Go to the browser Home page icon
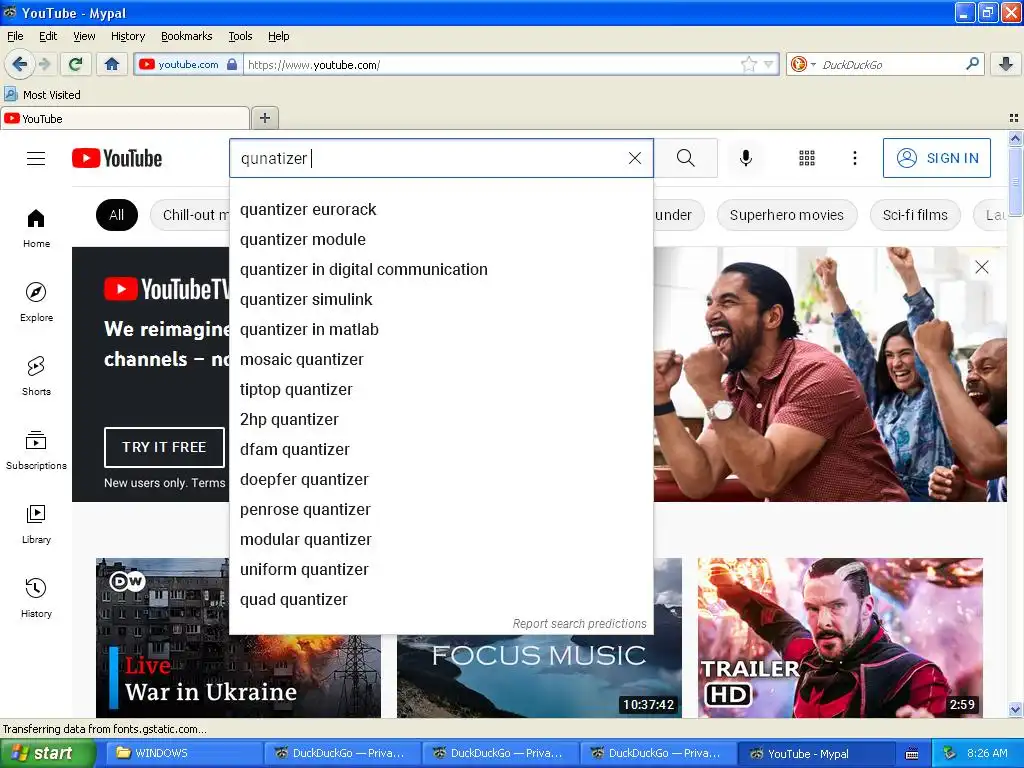 point(112,64)
